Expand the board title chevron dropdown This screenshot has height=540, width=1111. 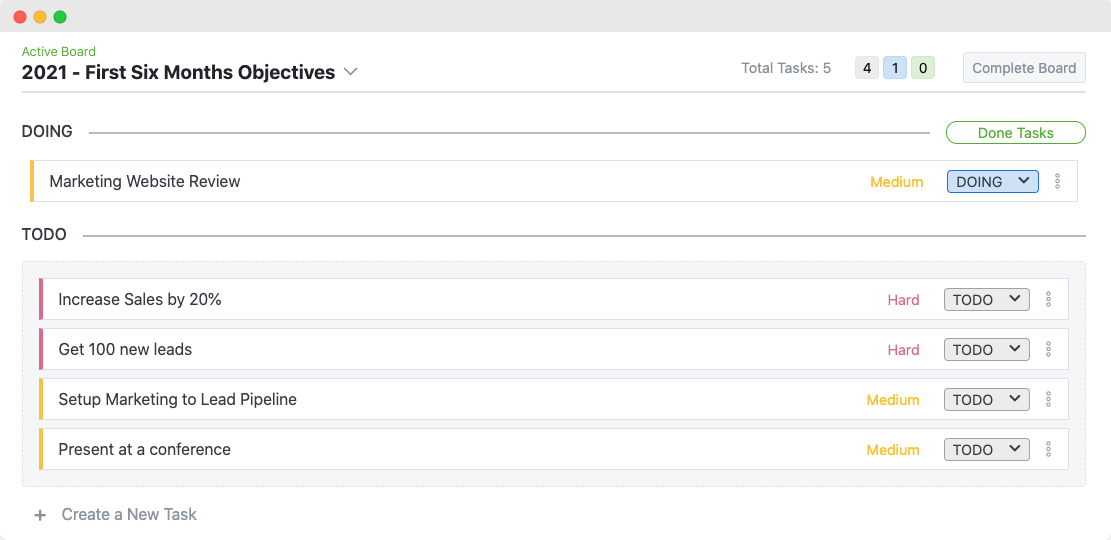(350, 72)
